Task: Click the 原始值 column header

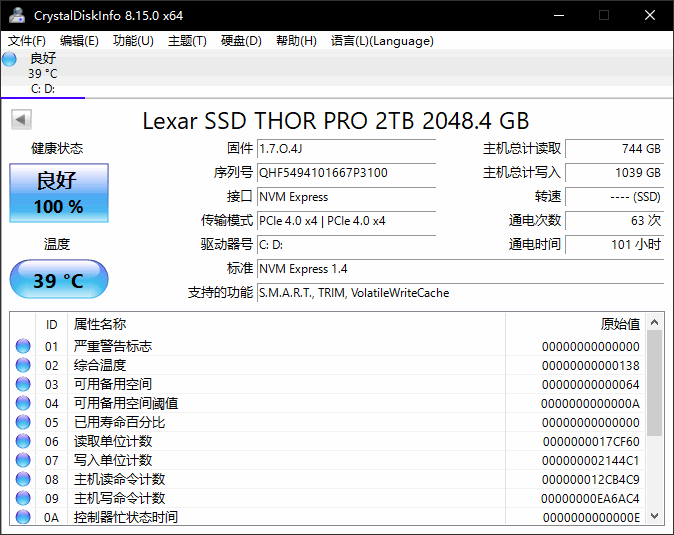Action: 619,324
